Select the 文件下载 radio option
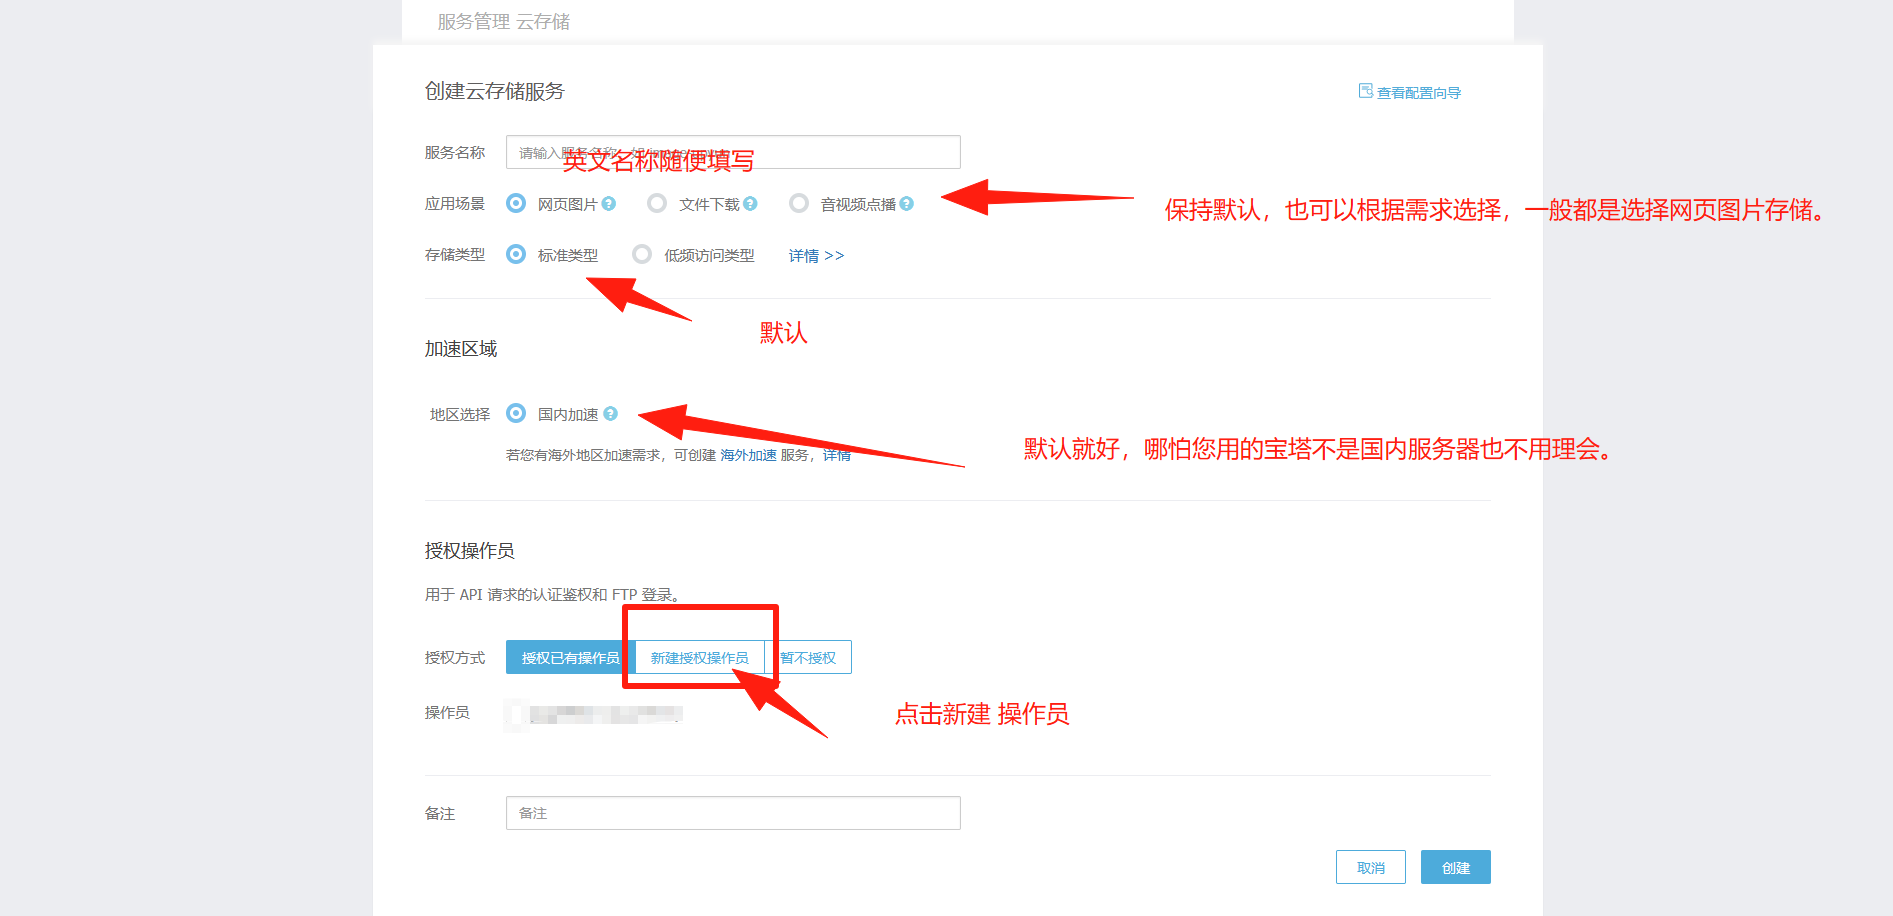The width and height of the screenshot is (1893, 916). [x=657, y=203]
